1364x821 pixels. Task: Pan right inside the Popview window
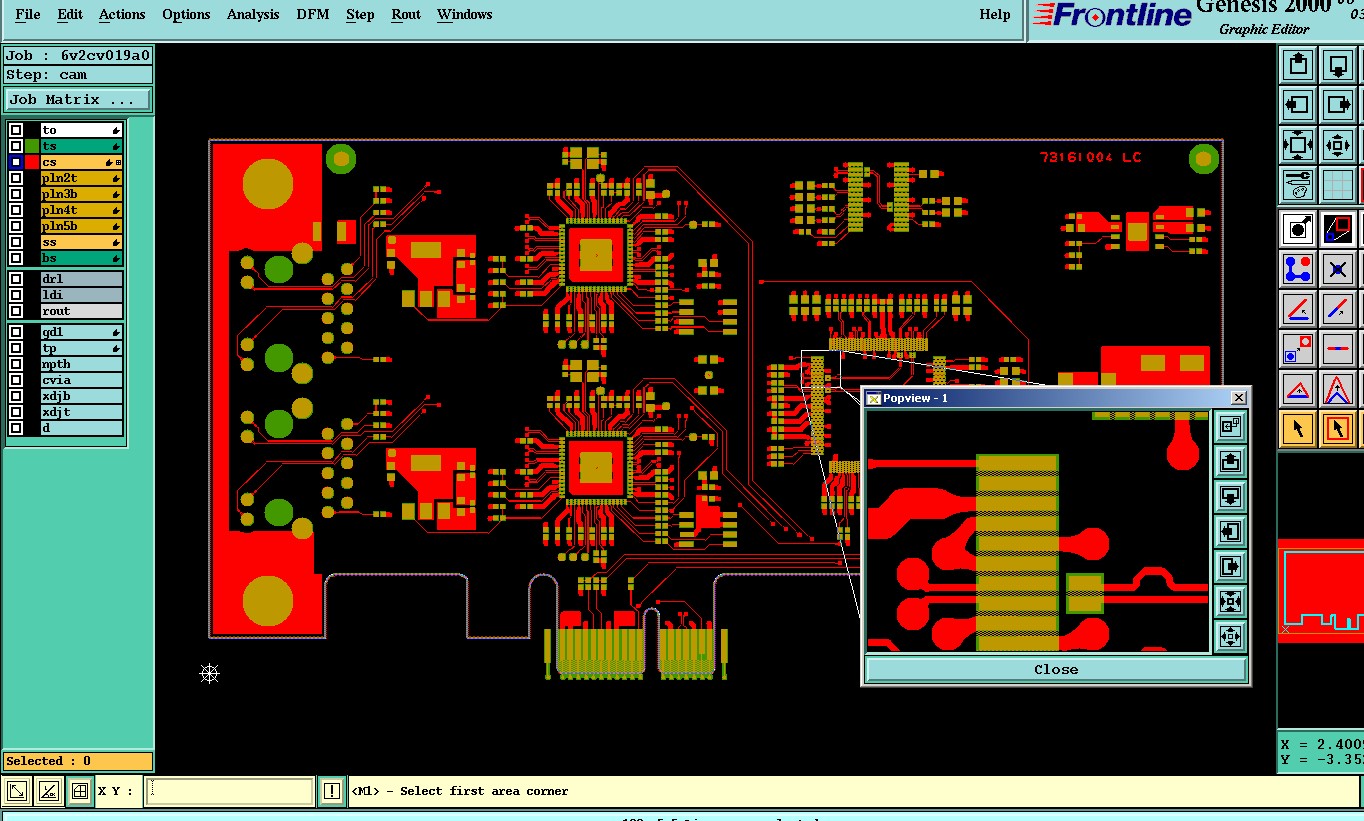1230,566
